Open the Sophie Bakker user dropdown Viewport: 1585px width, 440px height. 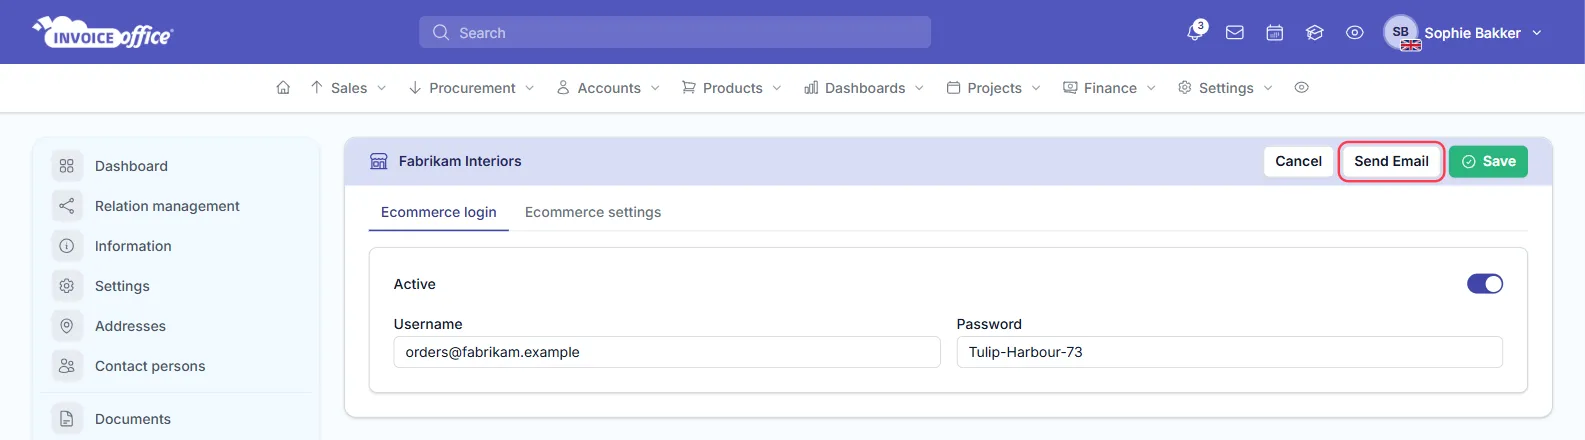1483,33
